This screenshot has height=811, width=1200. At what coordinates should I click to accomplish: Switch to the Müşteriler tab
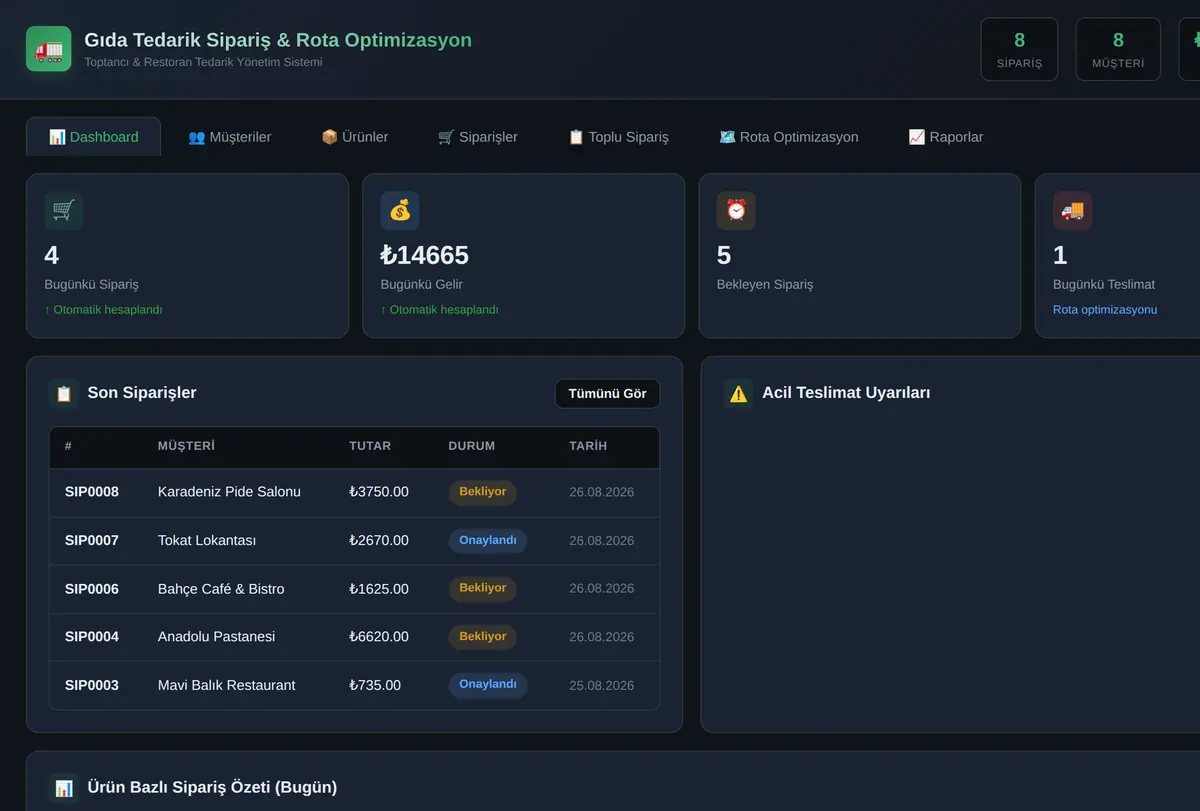point(229,137)
